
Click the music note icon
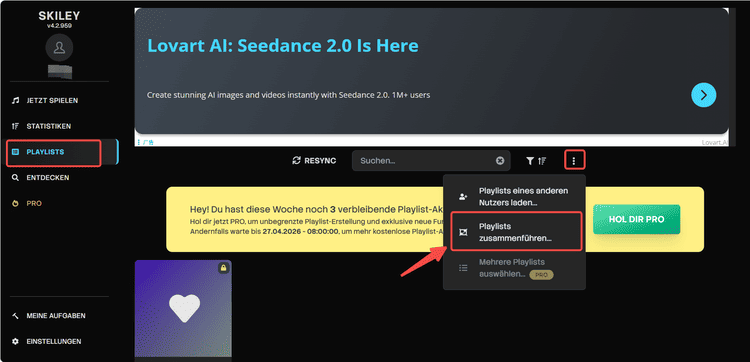click(x=16, y=100)
